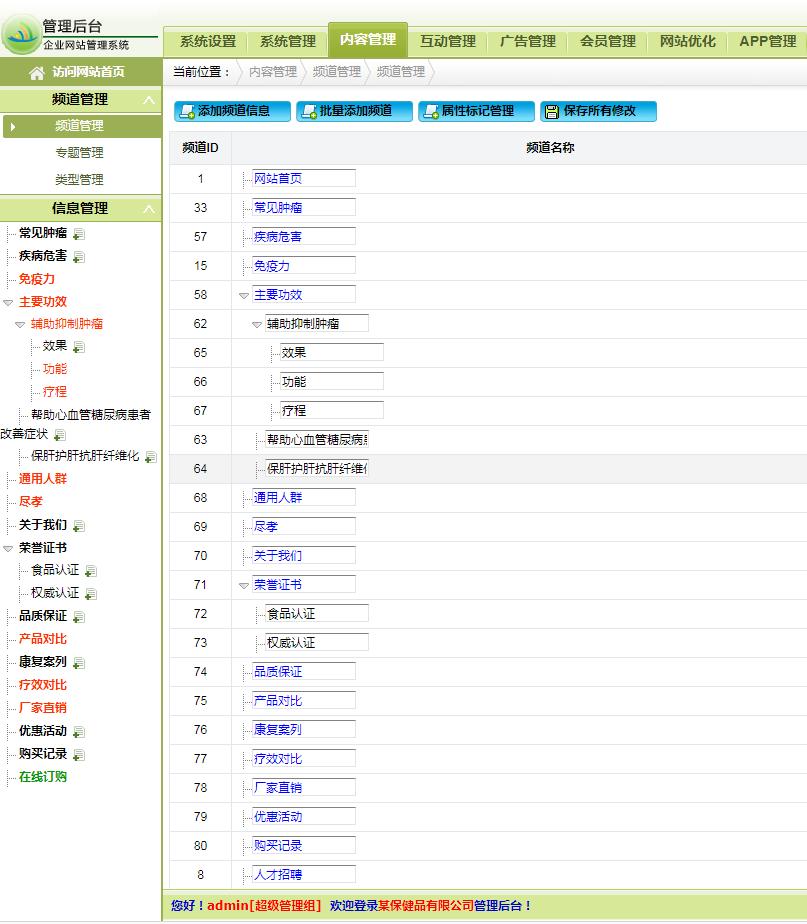Screen dimensions: 807x924
Task: Switch to the 会员管理 tab
Action: (607, 41)
